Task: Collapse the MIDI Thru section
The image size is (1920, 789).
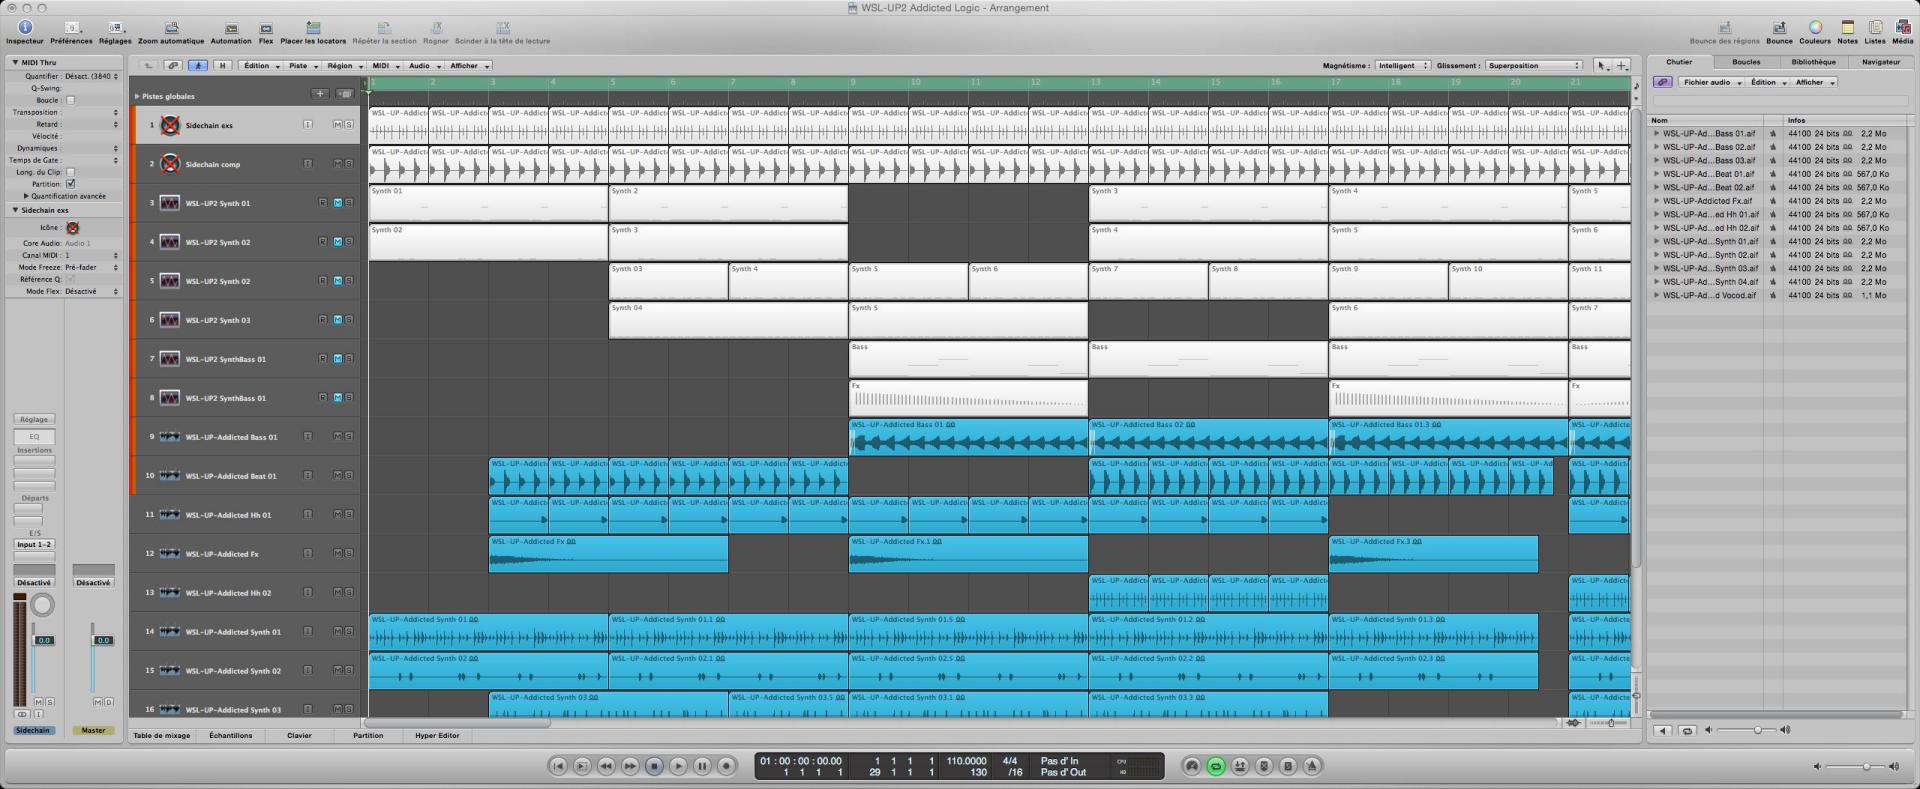Action: pos(15,62)
